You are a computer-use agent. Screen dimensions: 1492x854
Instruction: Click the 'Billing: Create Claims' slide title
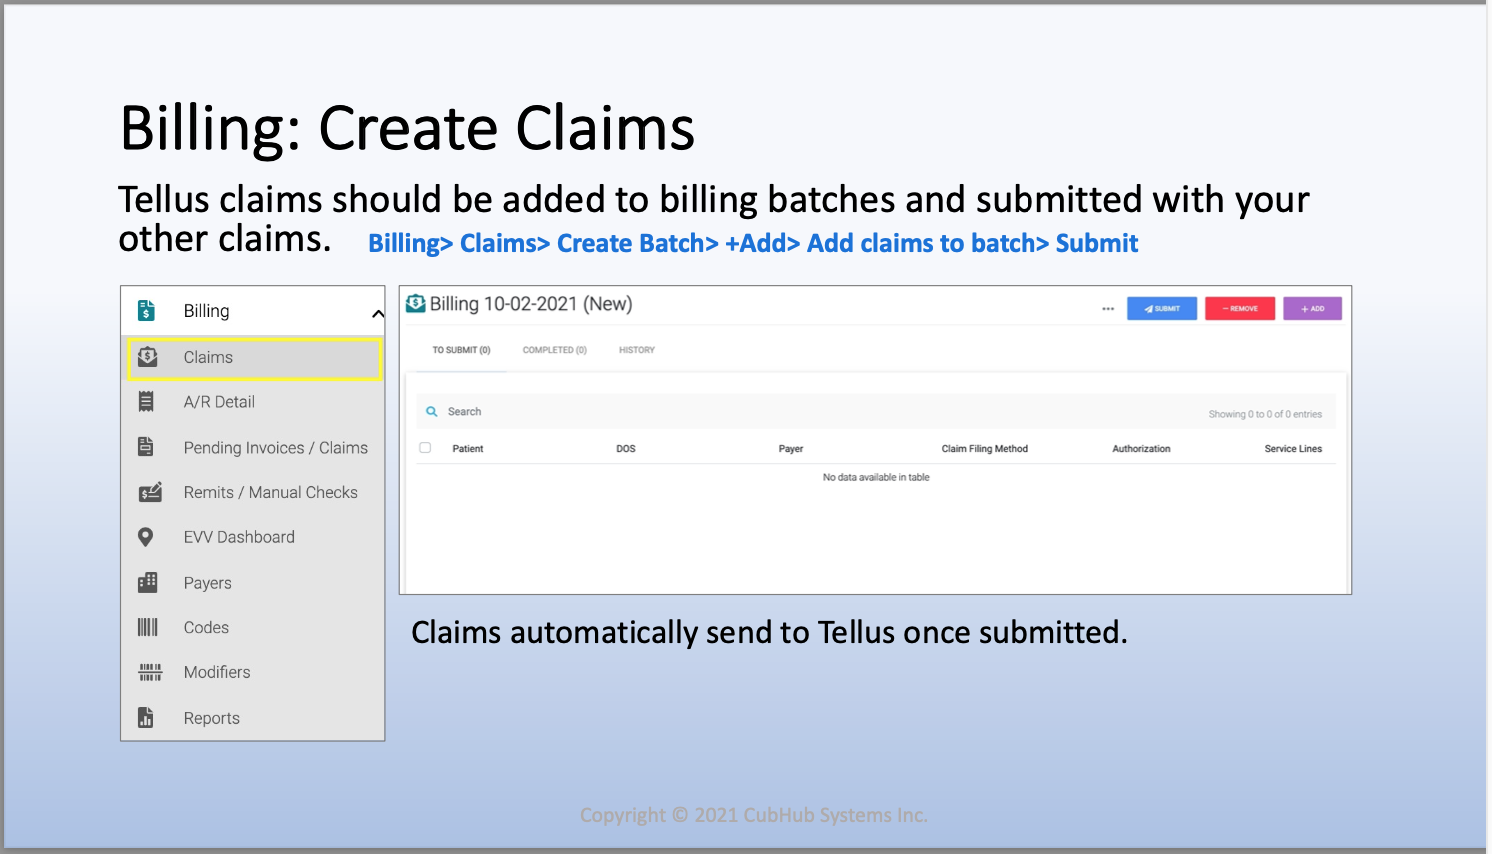click(x=407, y=128)
